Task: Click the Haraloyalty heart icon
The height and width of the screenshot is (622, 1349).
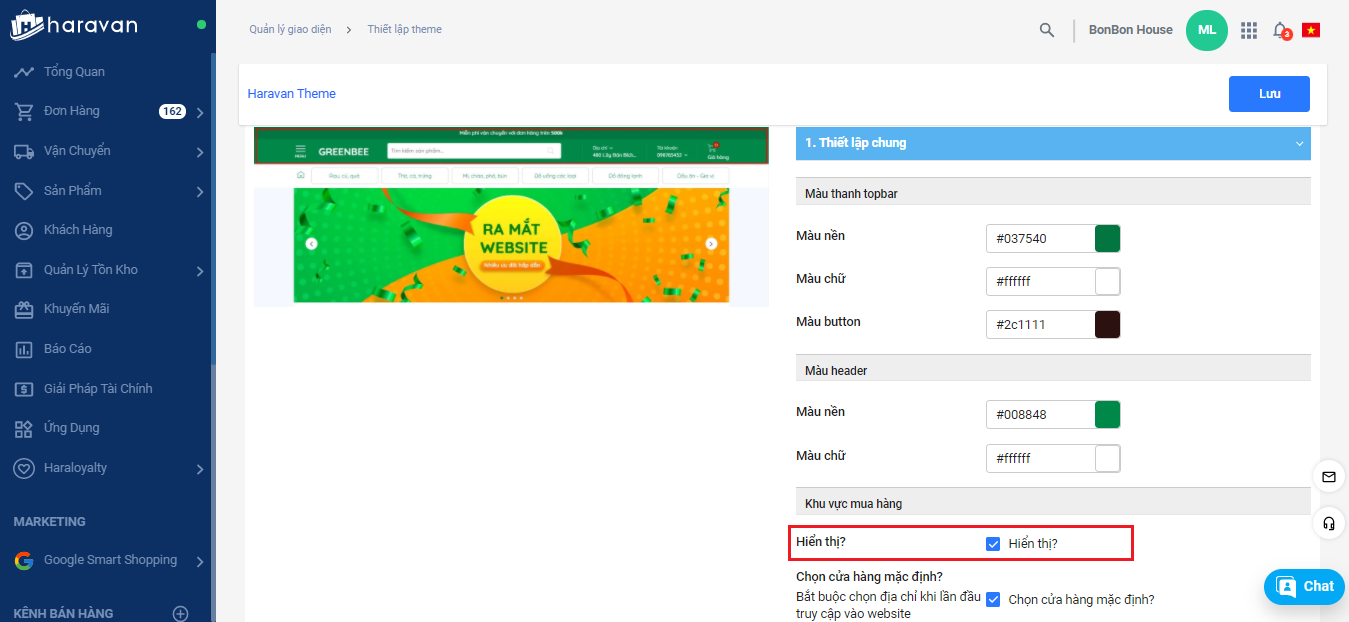Action: [24, 468]
